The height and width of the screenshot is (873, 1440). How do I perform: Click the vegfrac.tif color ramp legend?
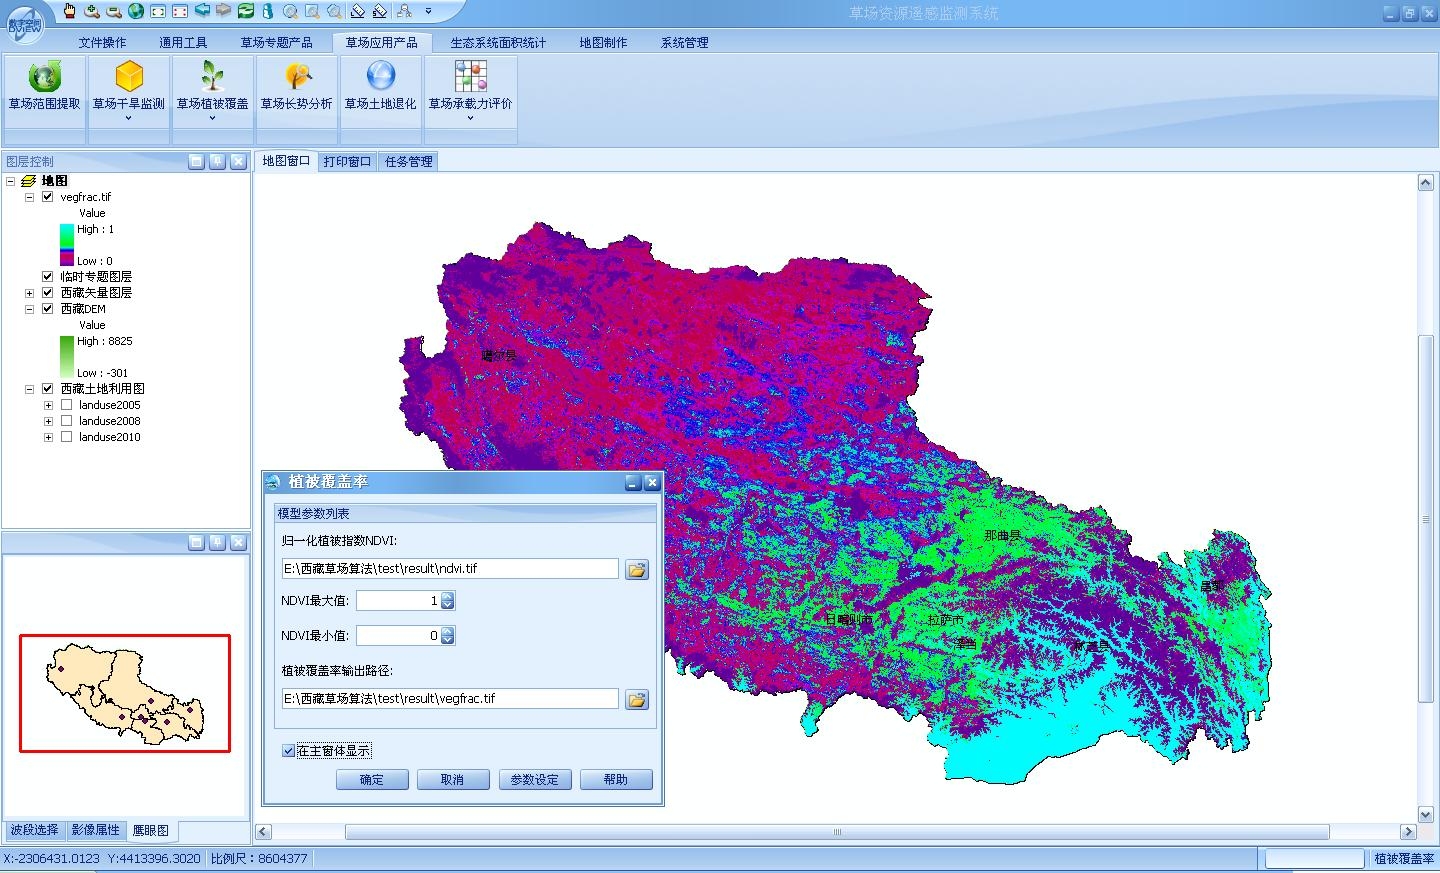pos(66,245)
